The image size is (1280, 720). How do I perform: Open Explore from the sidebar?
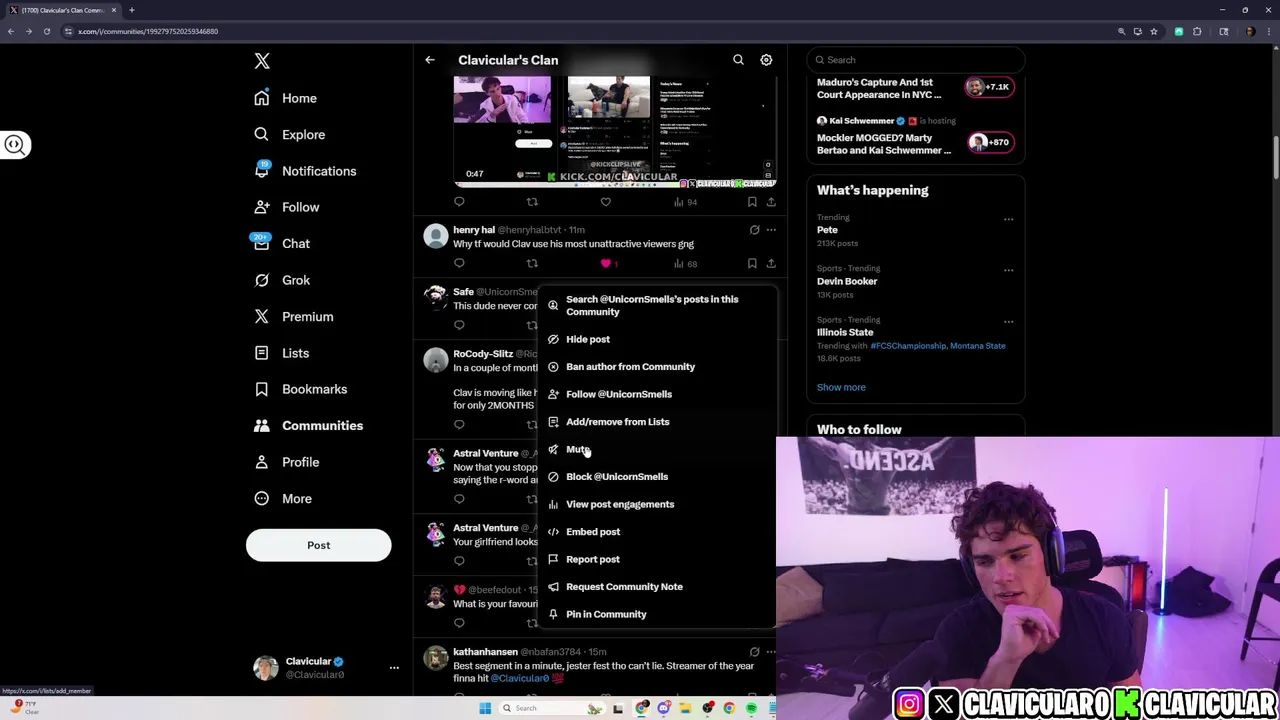[x=290, y=134]
